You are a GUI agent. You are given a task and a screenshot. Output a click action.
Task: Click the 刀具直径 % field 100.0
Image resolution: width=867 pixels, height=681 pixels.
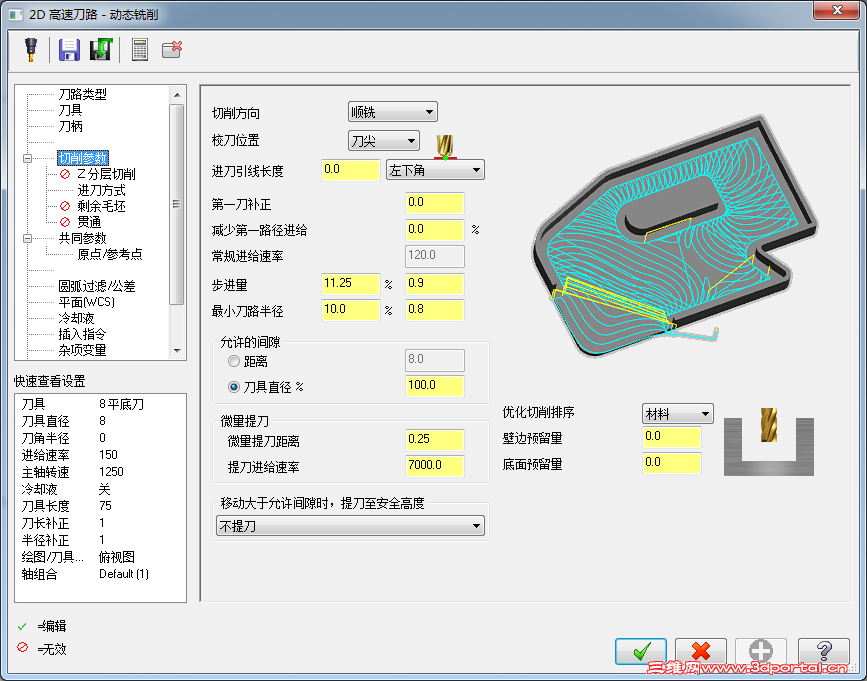435,385
